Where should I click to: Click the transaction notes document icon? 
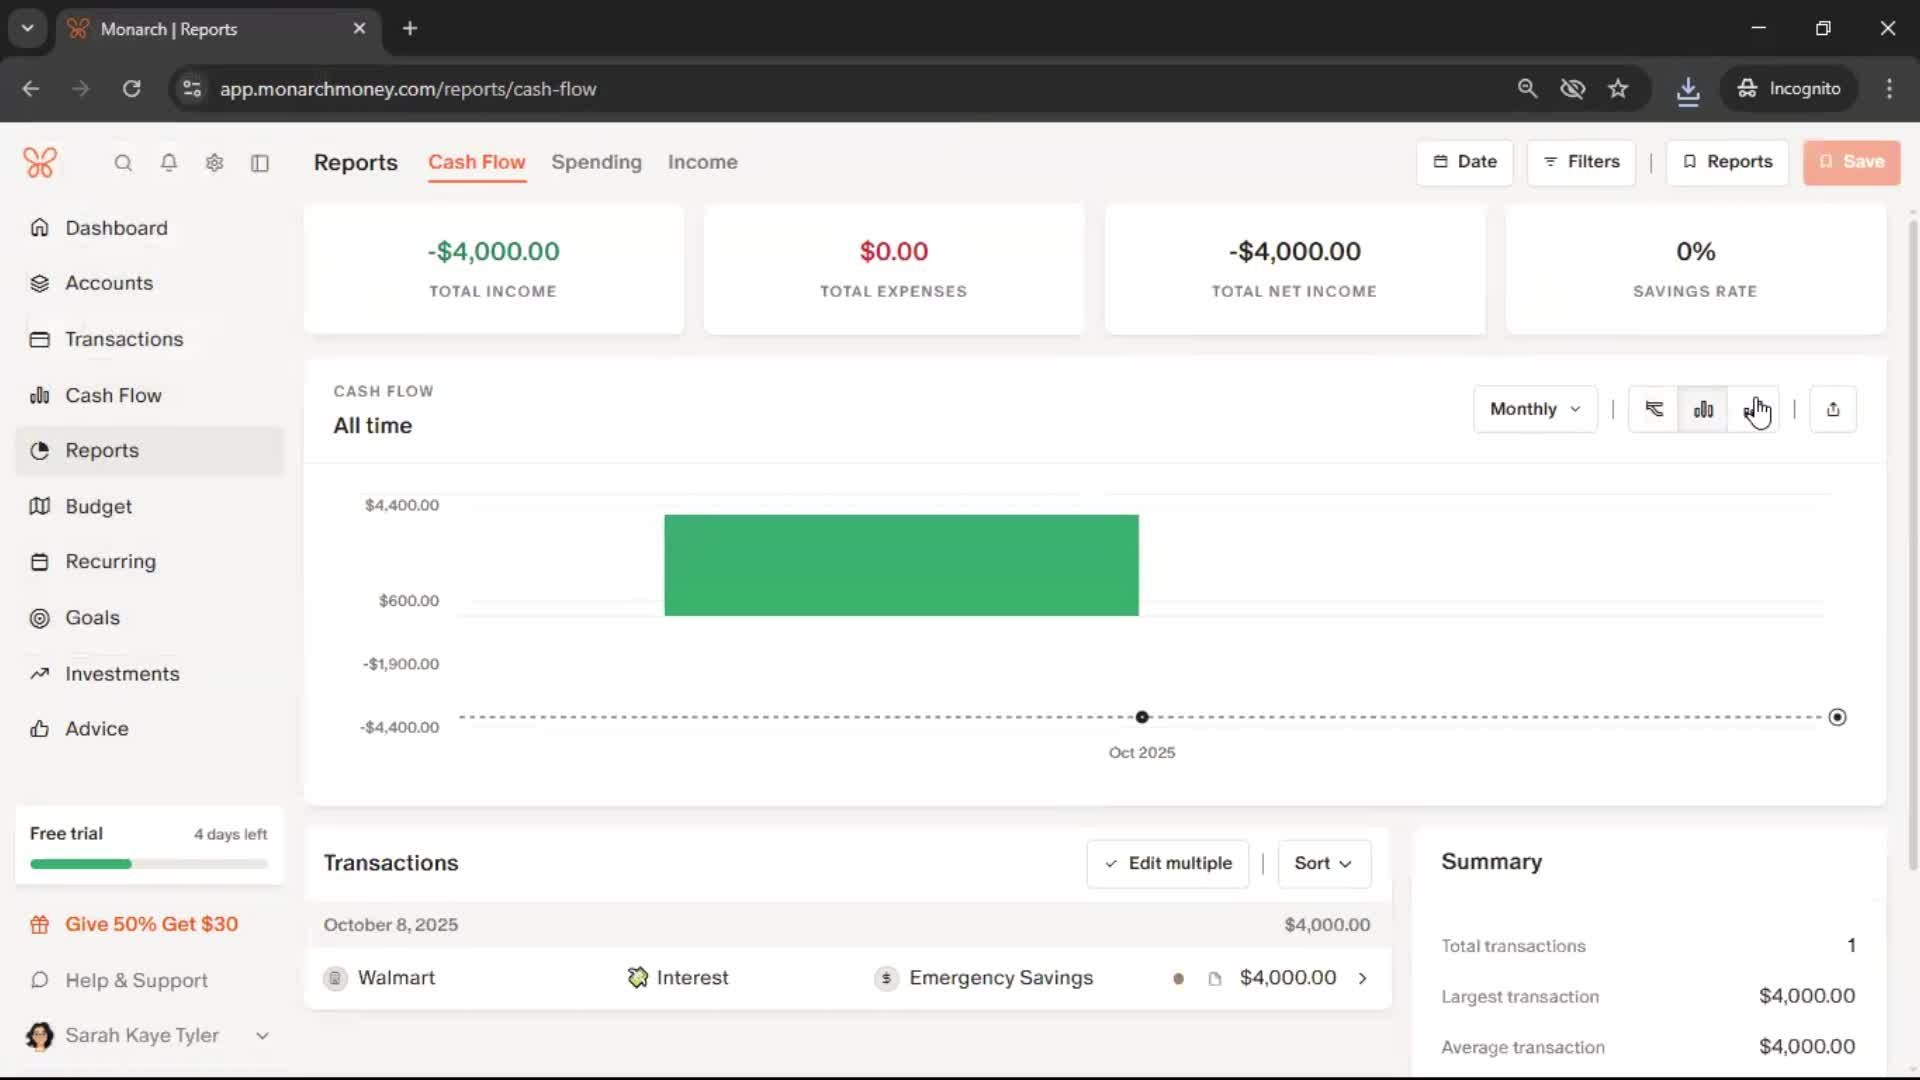point(1214,979)
